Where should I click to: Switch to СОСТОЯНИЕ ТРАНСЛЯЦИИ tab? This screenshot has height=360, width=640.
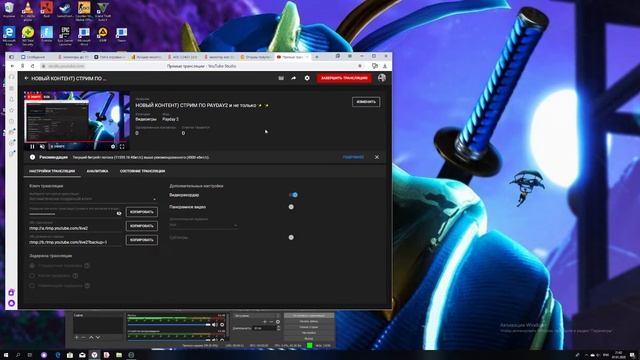(x=142, y=171)
